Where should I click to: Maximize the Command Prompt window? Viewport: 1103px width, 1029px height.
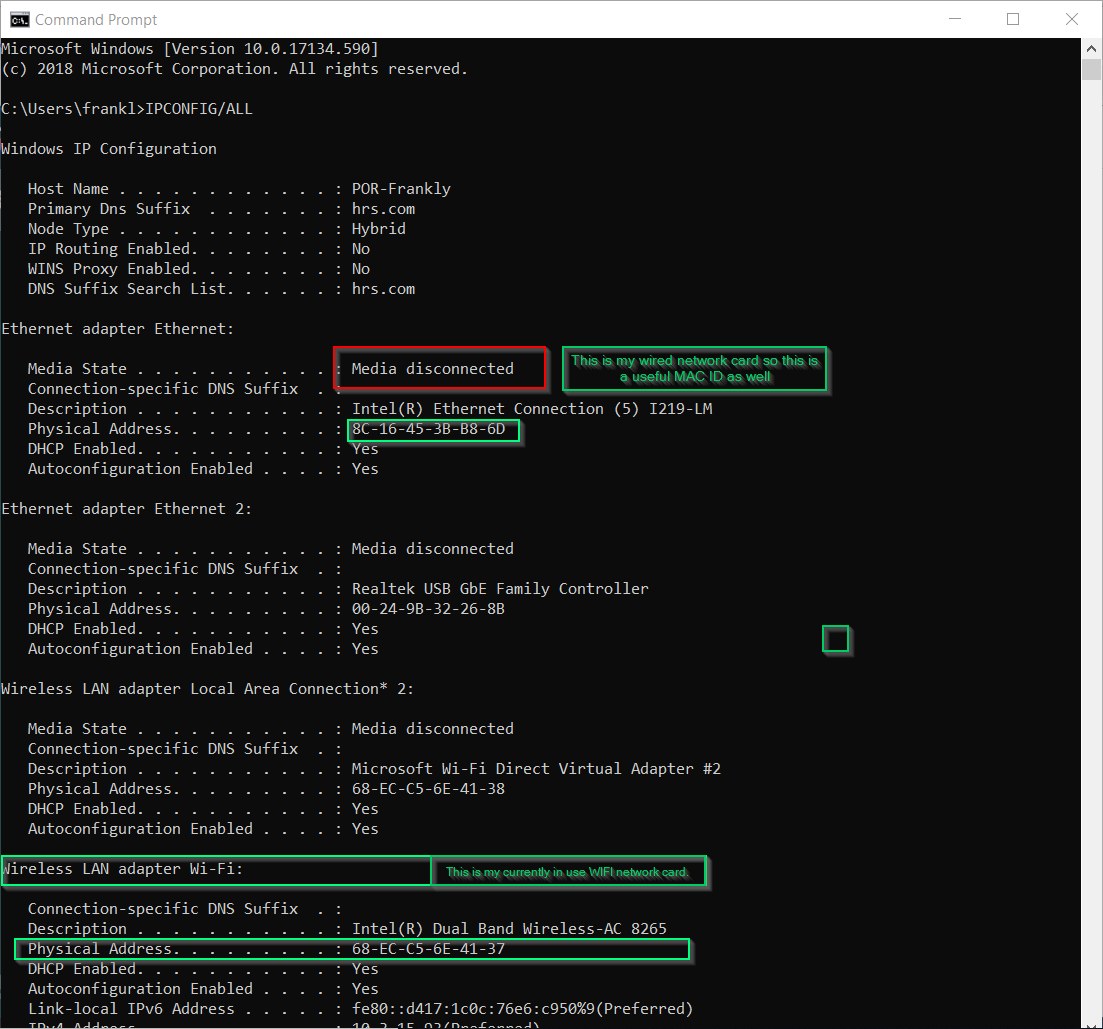point(1013,19)
